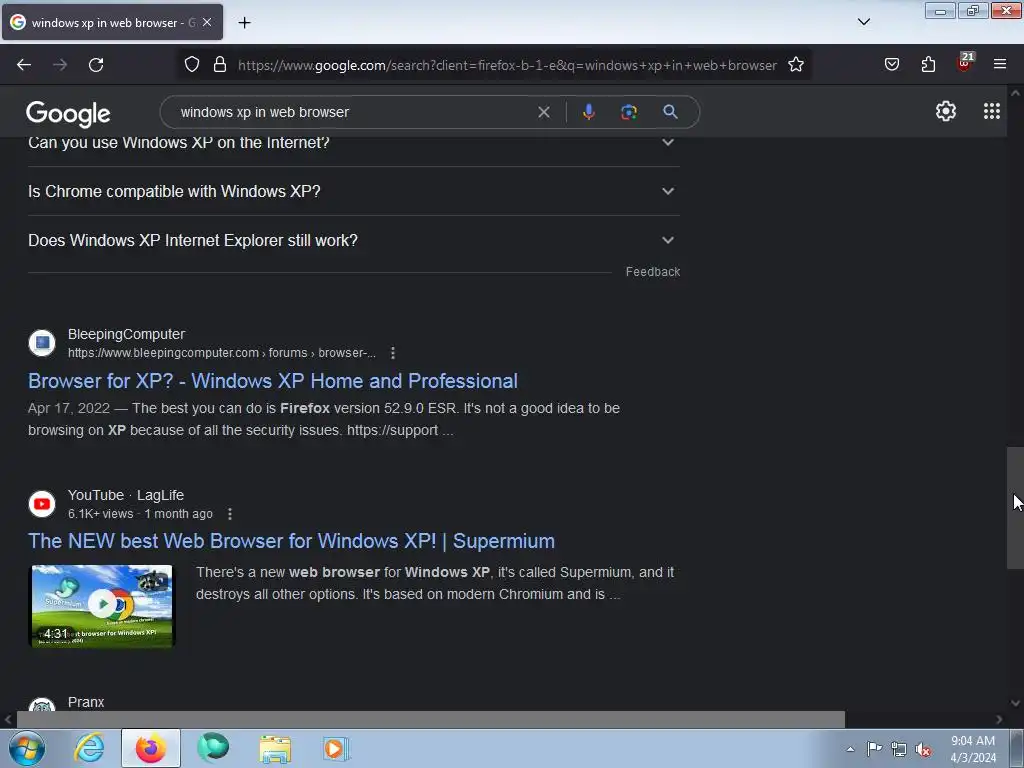Screen dimensions: 1024x768
Task: Click the YouTube favicon beside LagLife
Action: pos(42,504)
